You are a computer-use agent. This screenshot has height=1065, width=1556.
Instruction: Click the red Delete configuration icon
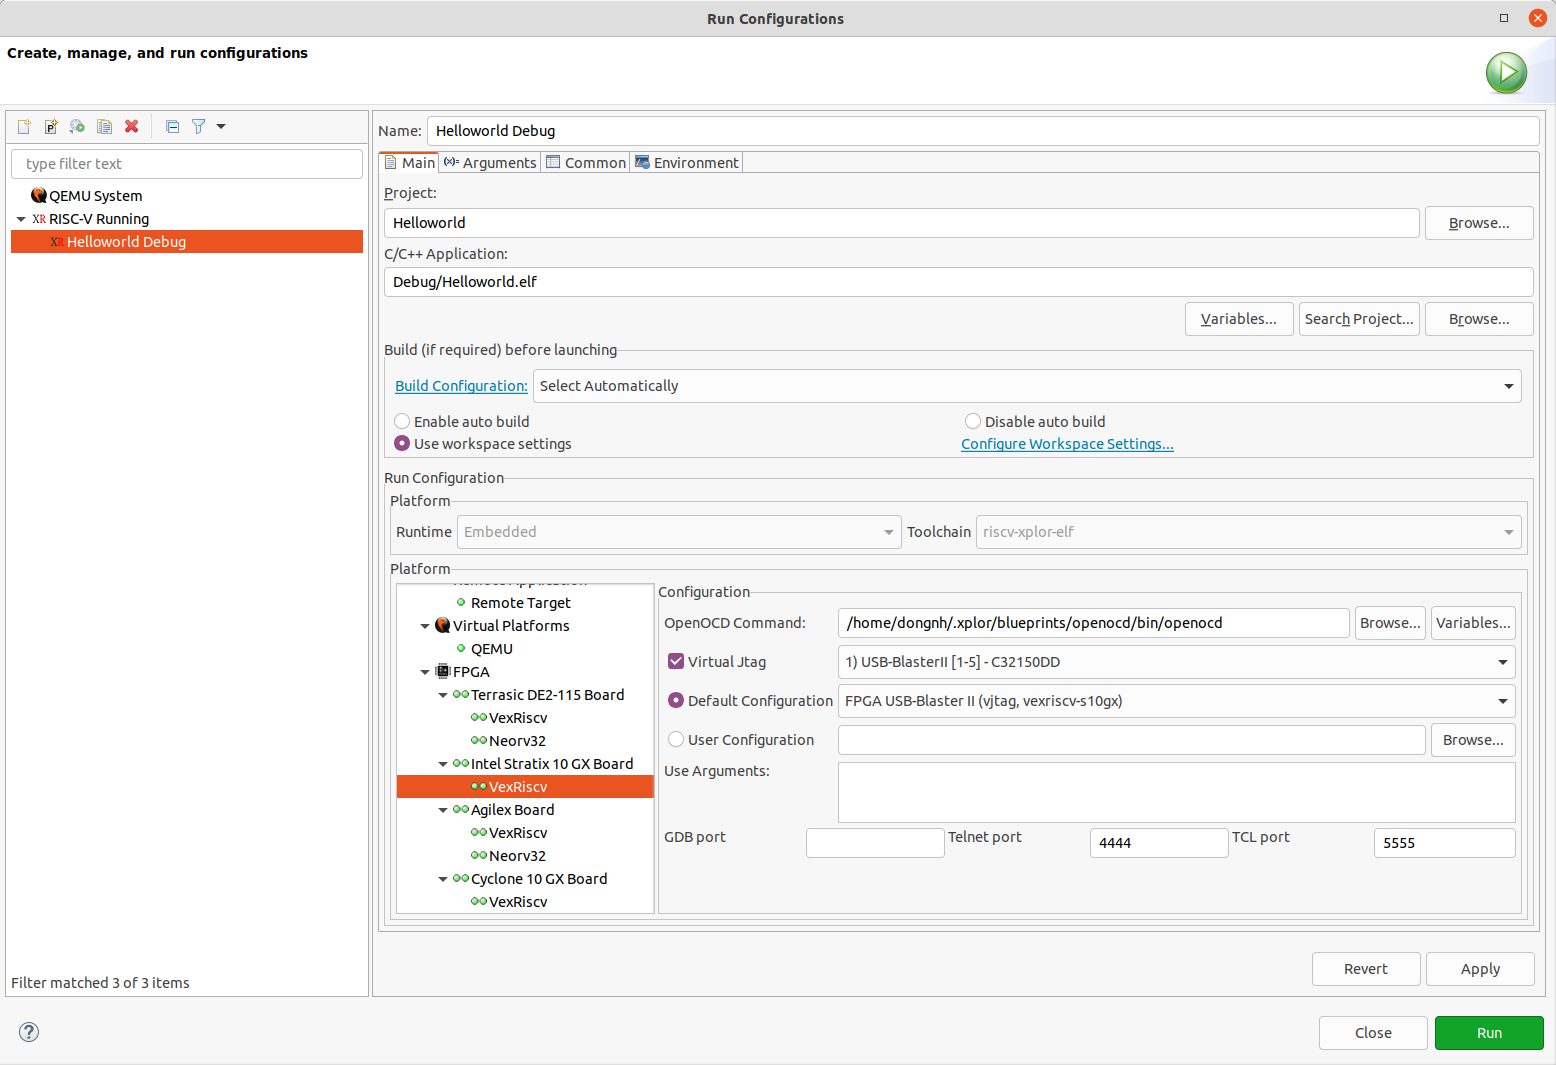[131, 126]
